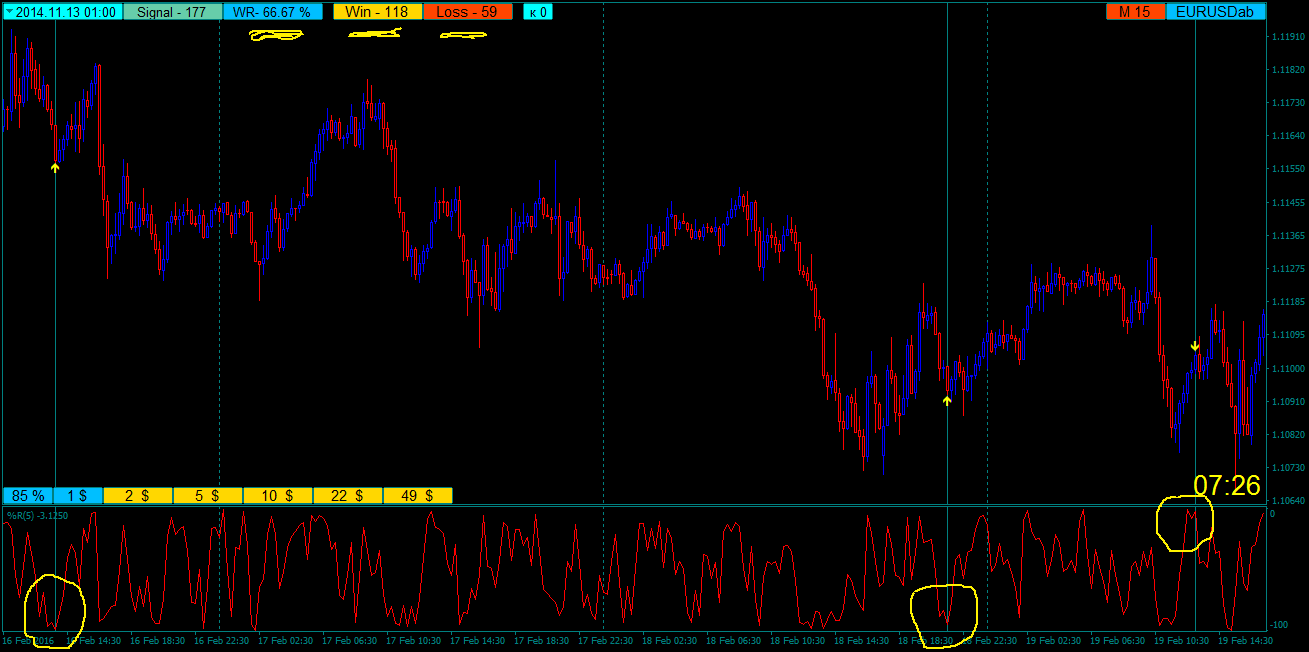Click the 85 % payout box
Image resolution: width=1309 pixels, height=652 pixels.
(28, 495)
